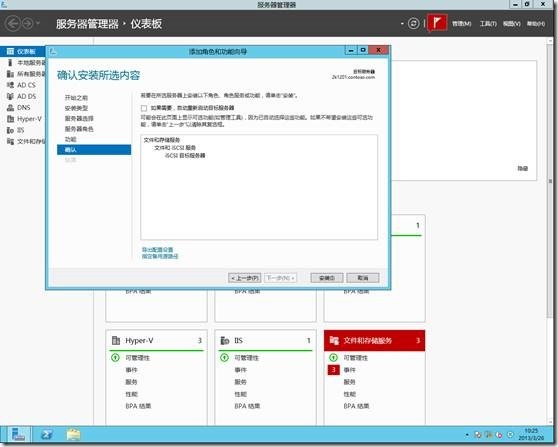
Task: Click the 隐藏 link in welcome panel
Action: tap(522, 168)
